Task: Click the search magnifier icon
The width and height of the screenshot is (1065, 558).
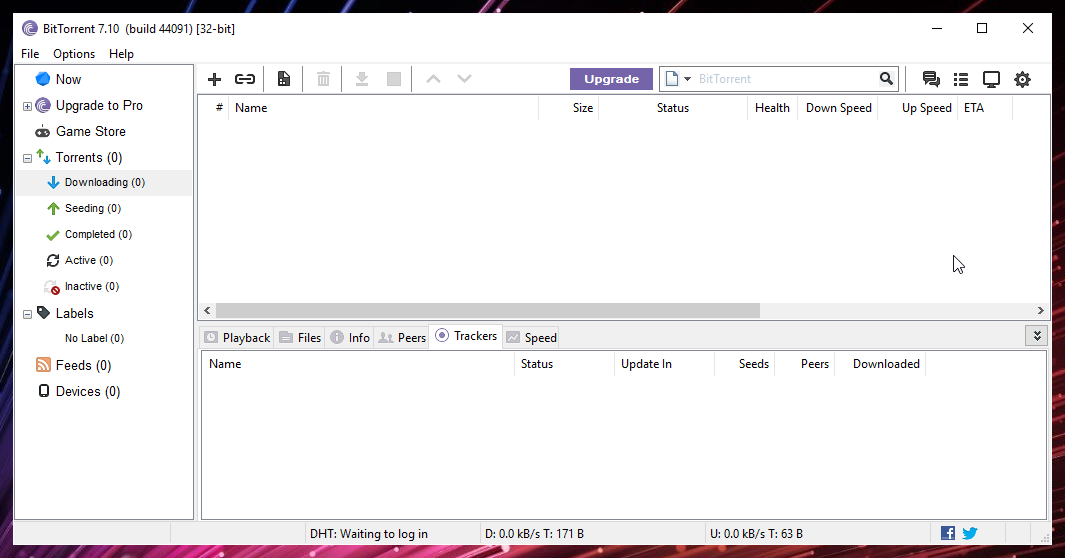Action: click(x=886, y=79)
